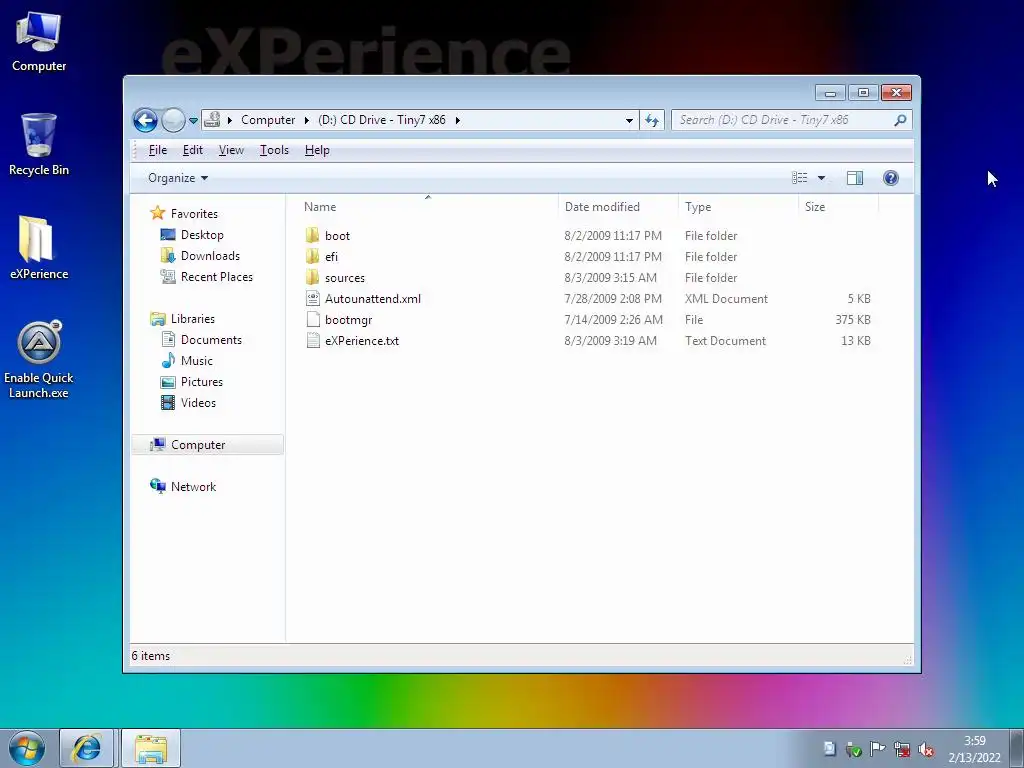Select the sources folder icon
This screenshot has width=1024, height=768.
tap(313, 278)
